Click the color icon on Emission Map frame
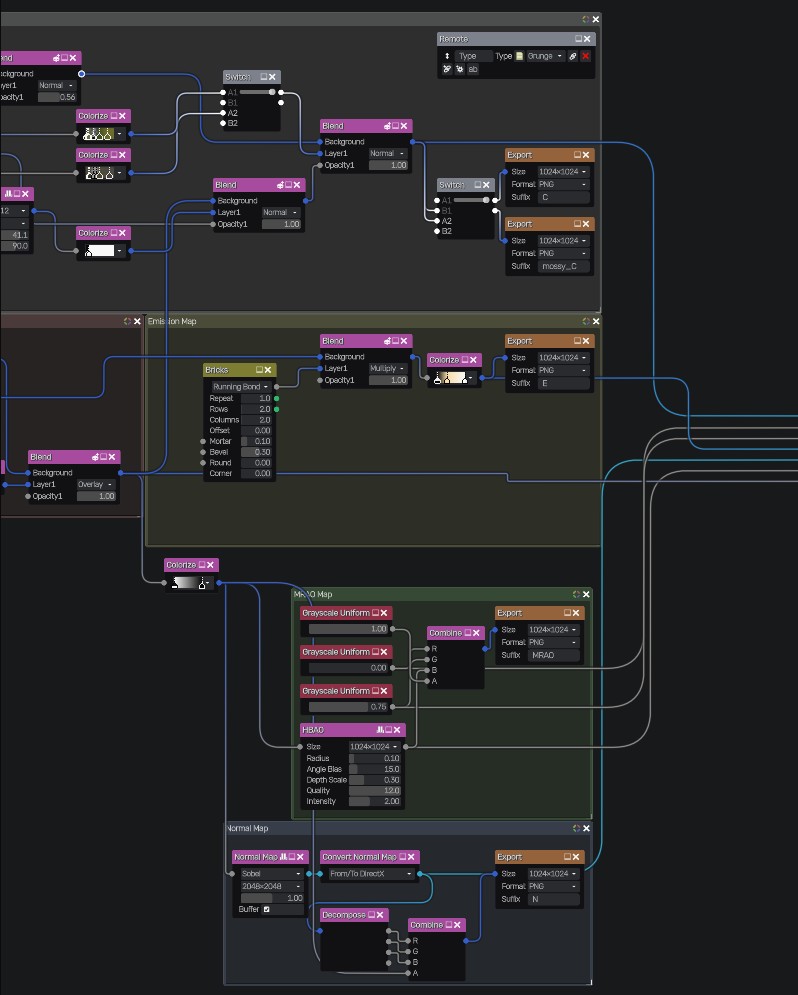This screenshot has height=995, width=798. click(x=585, y=321)
